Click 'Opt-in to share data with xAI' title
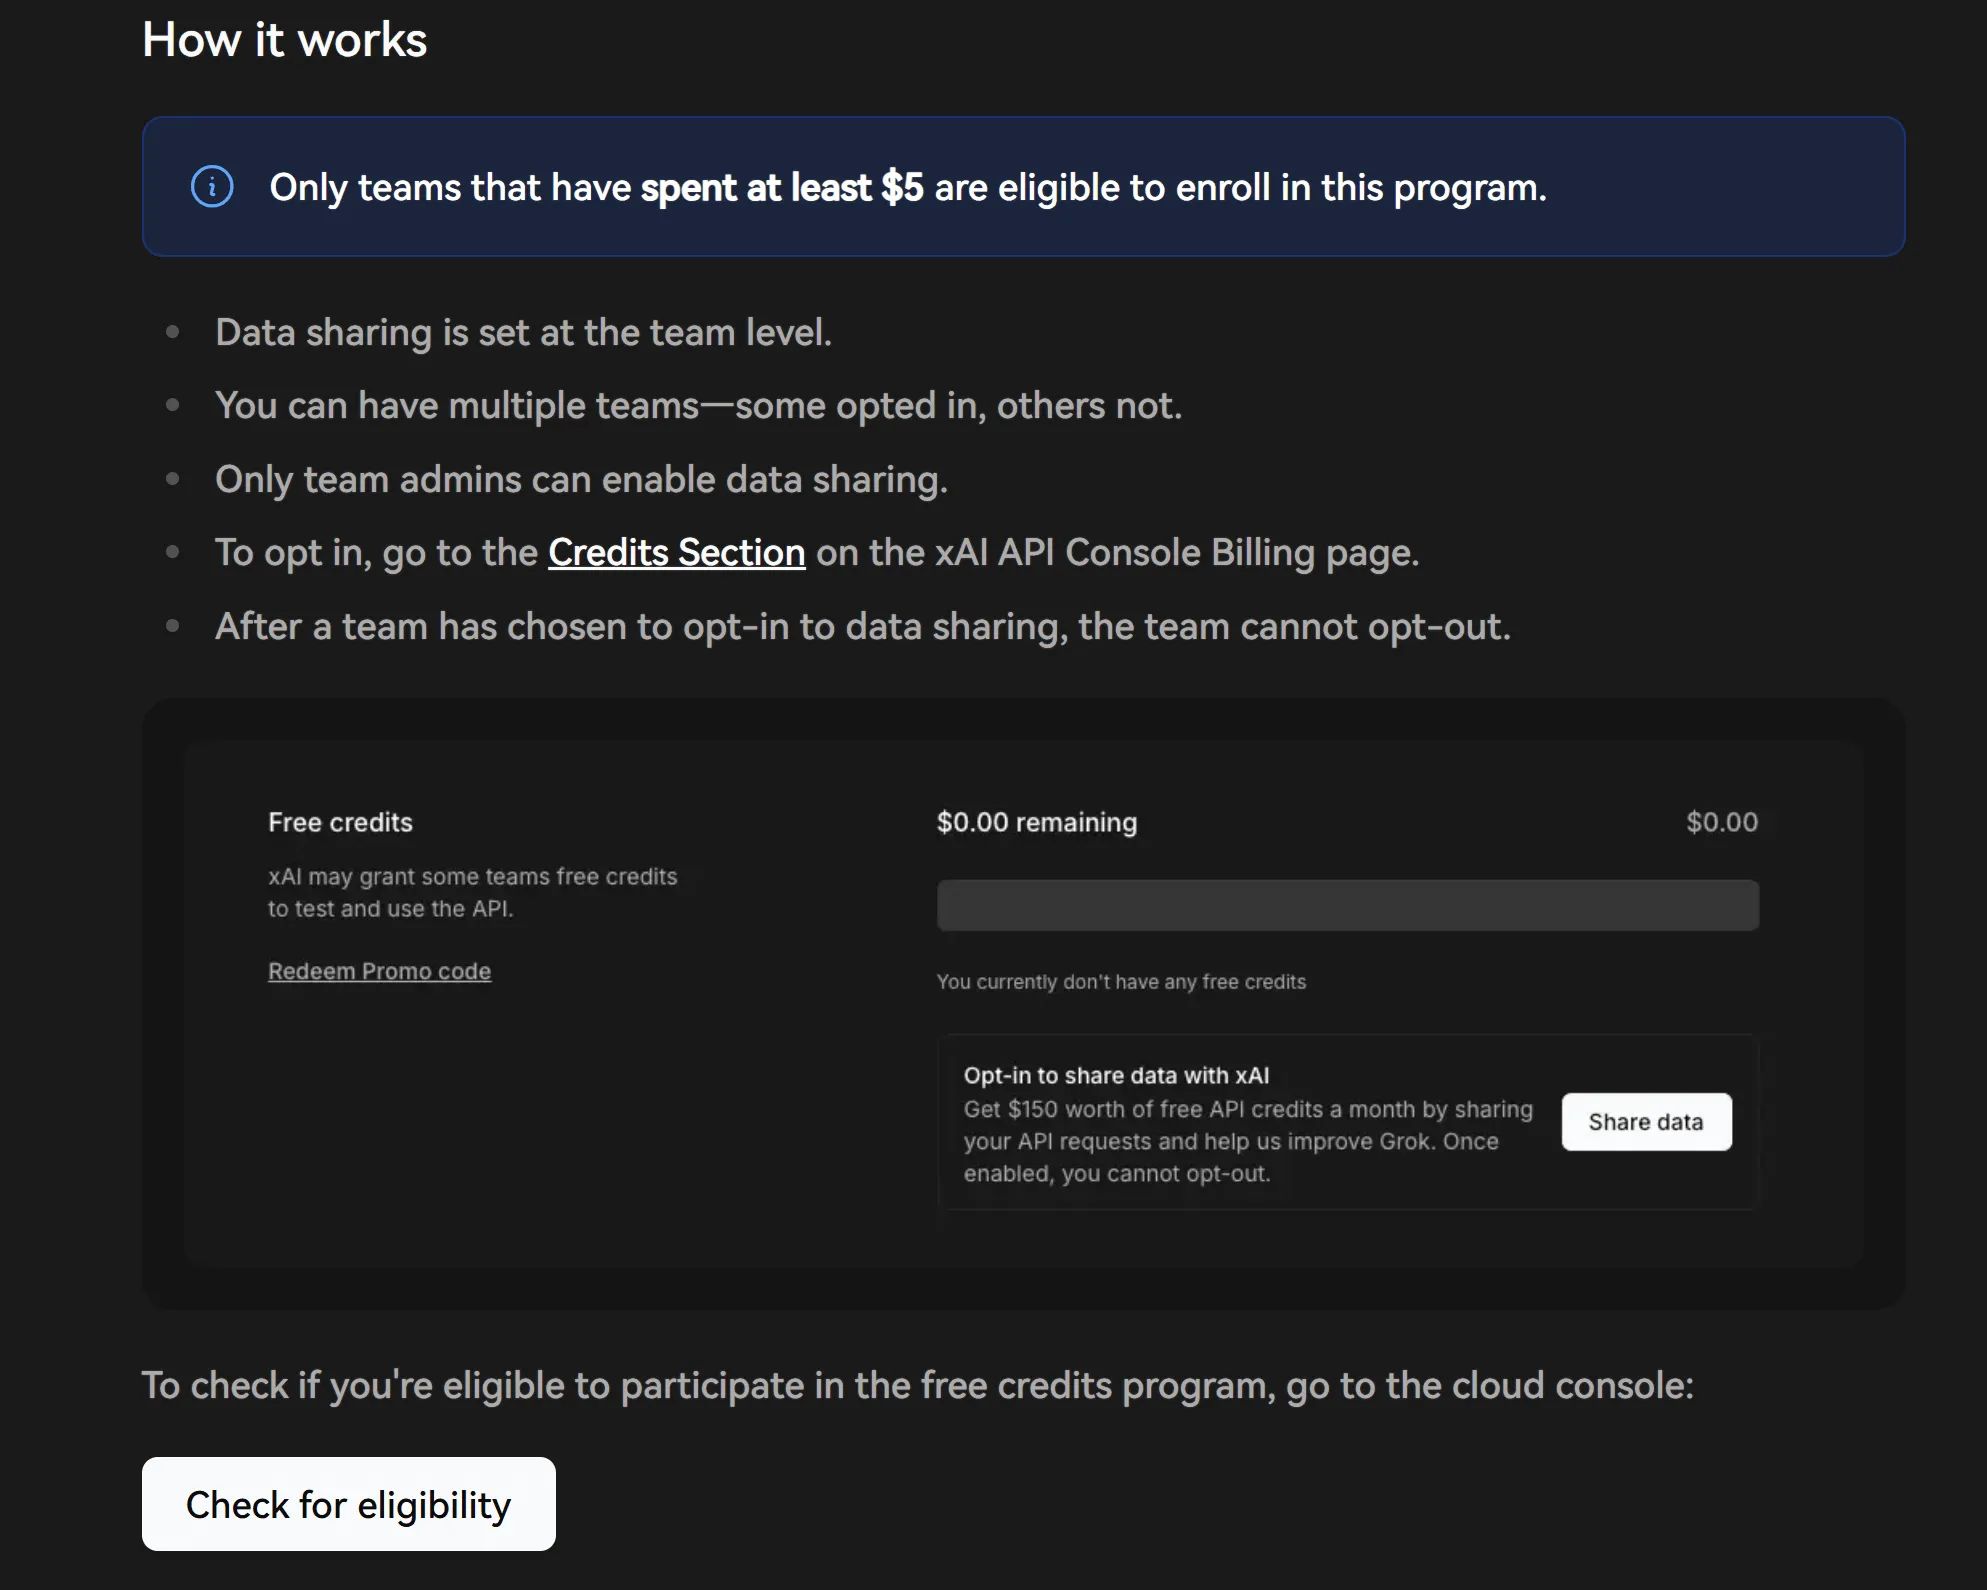Viewport: 1987px width, 1590px height. pyautogui.click(x=1116, y=1075)
